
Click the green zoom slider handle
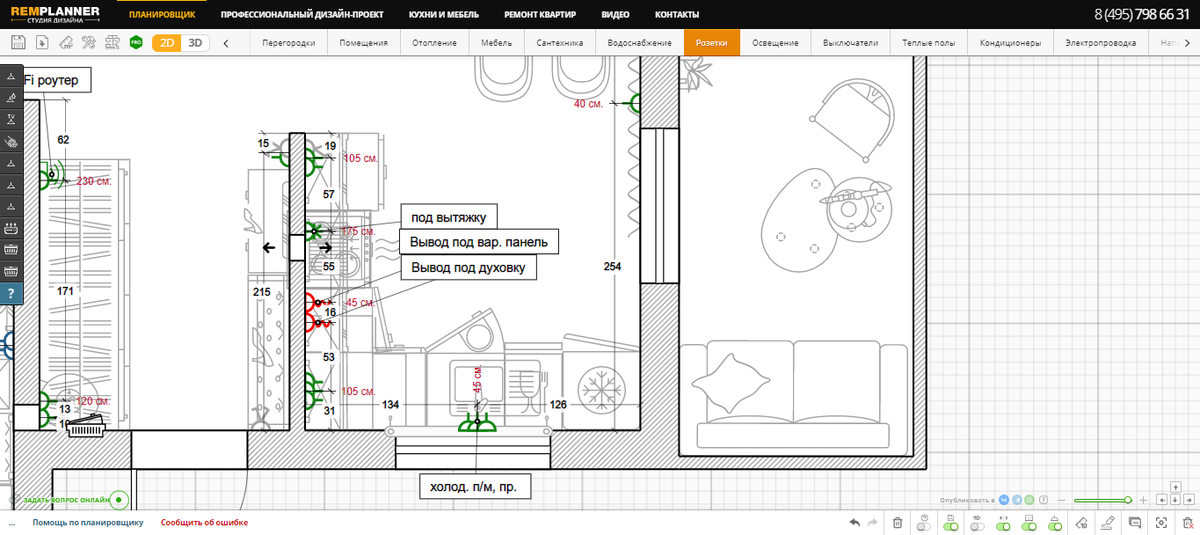(1128, 500)
